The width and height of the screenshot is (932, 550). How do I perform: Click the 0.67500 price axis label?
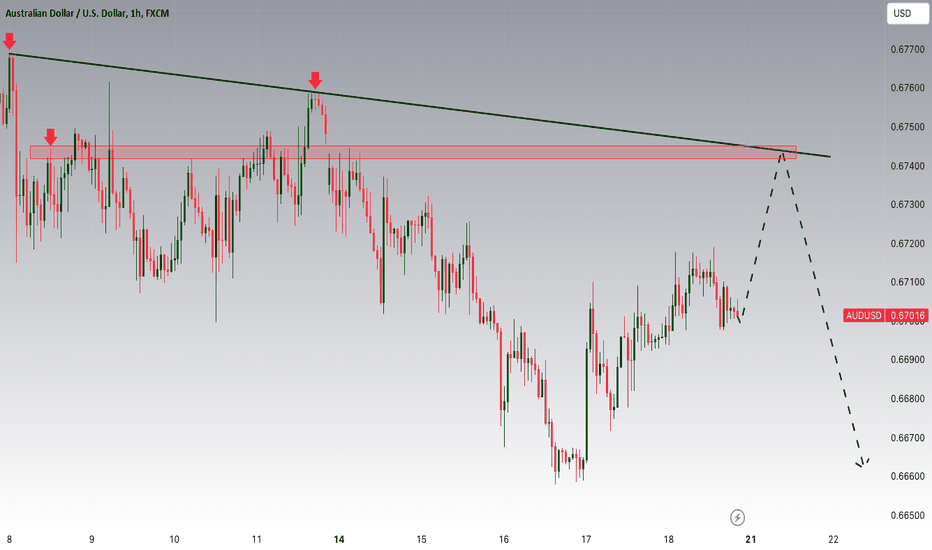907,127
